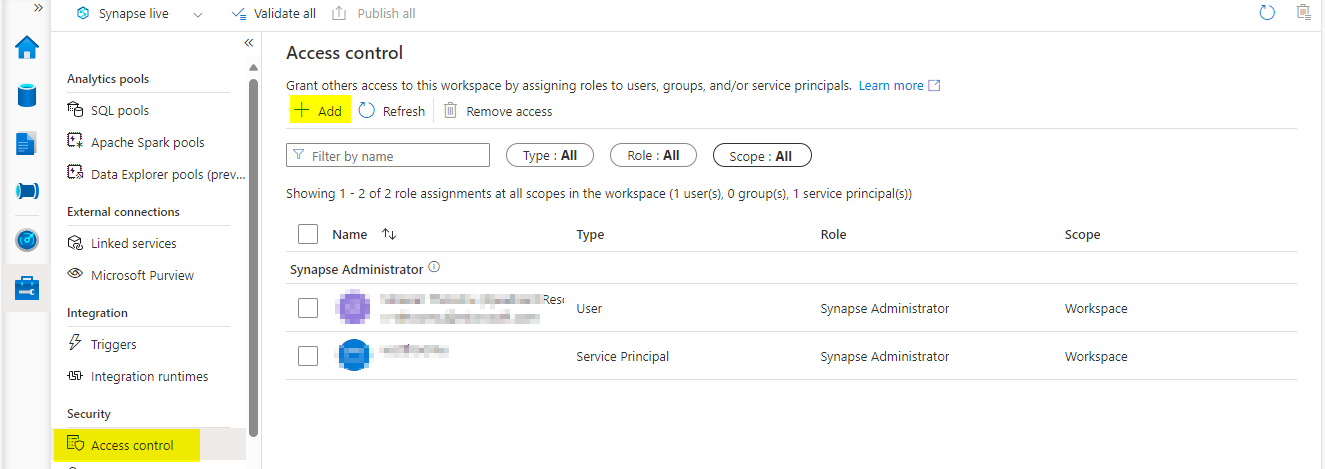Viewport: 1325px width, 469px height.
Task: Open the Manage hub toolbox icon
Action: pos(27,288)
